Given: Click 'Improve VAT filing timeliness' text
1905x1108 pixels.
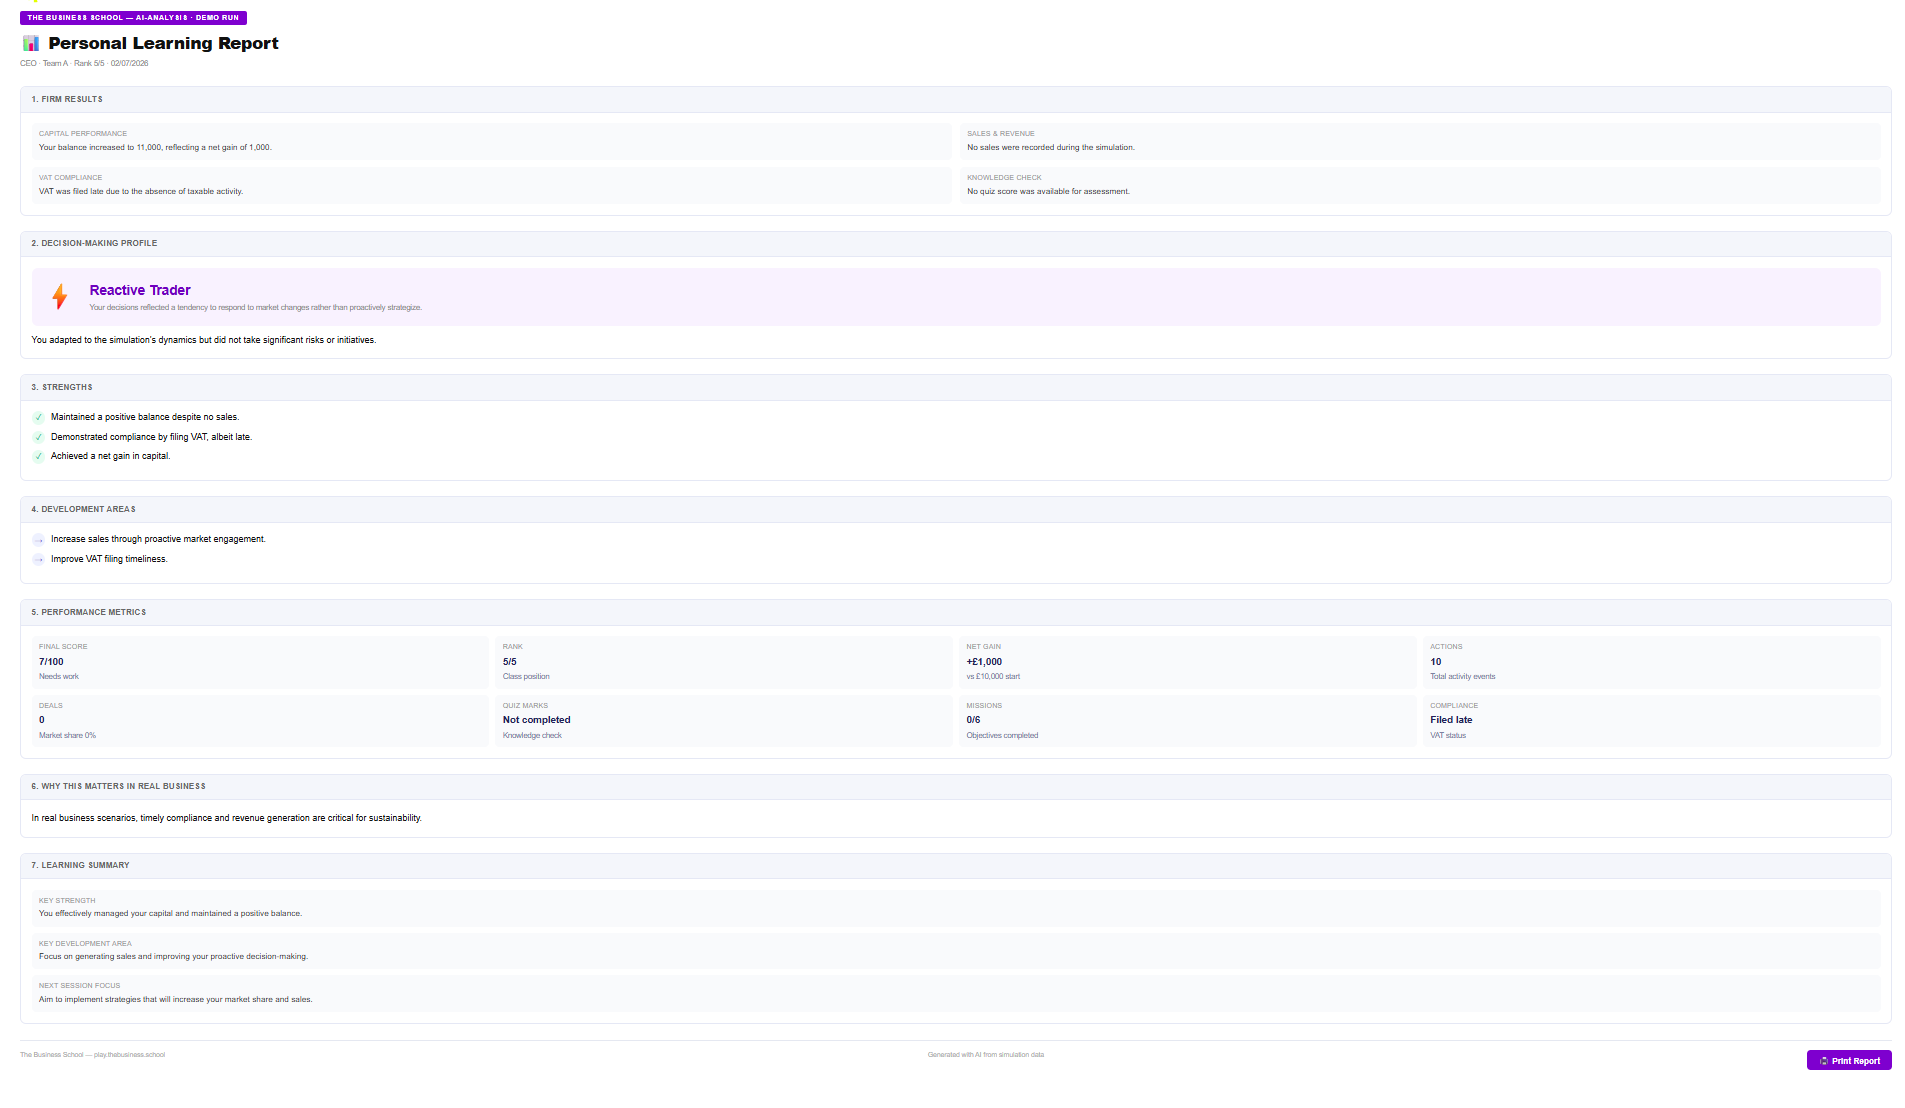Looking at the screenshot, I should point(109,559).
